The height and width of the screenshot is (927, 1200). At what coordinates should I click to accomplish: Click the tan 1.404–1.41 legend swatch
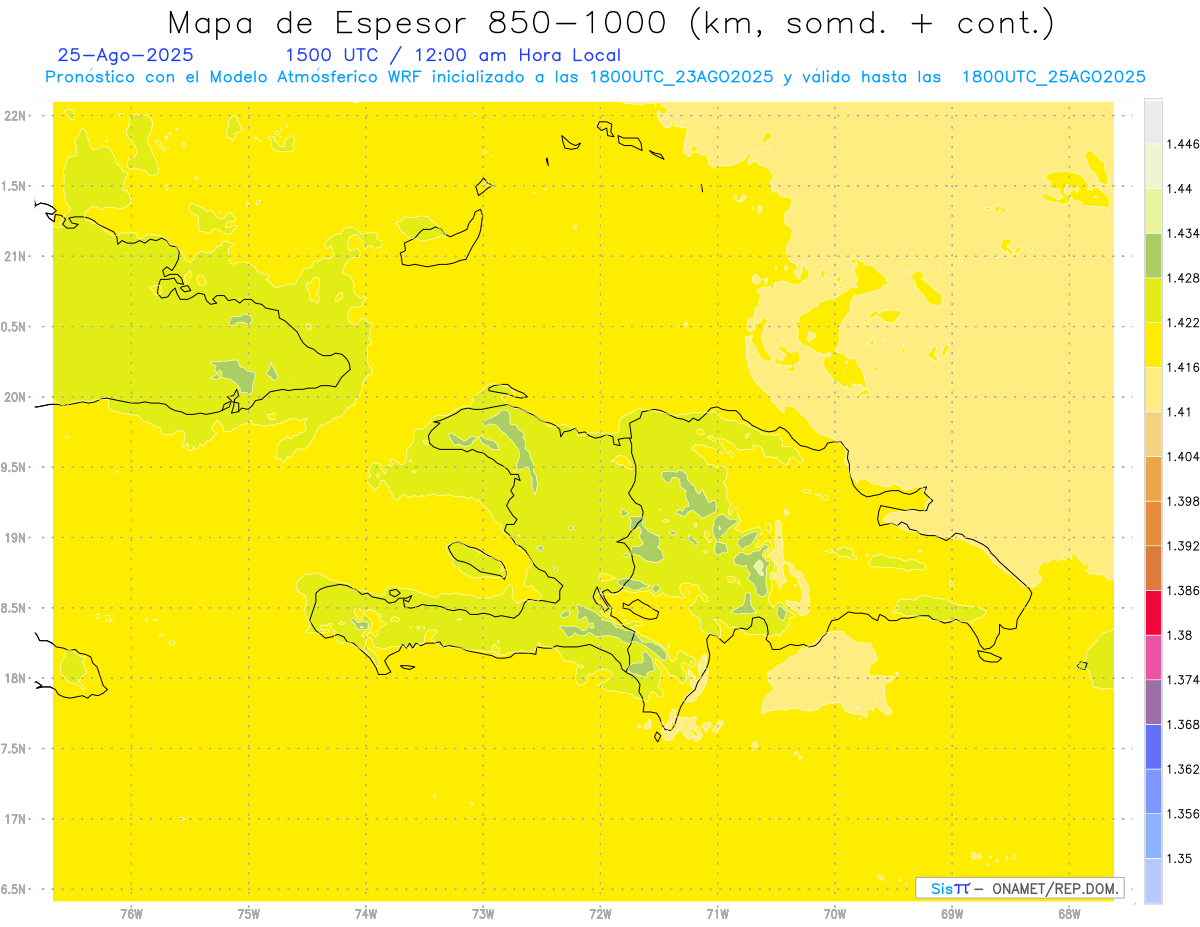[x=1153, y=434]
